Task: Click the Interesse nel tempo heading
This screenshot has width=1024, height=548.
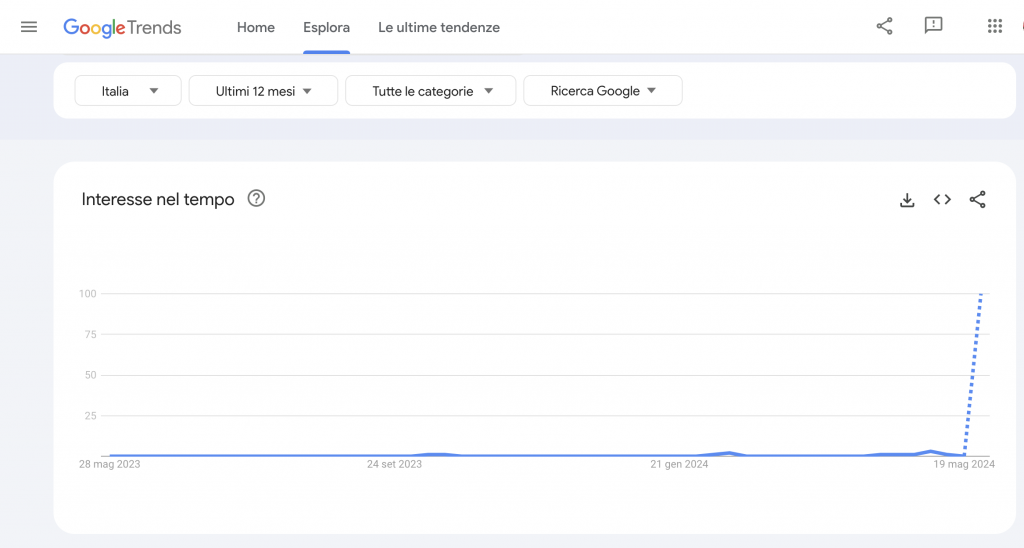Action: pyautogui.click(x=157, y=199)
